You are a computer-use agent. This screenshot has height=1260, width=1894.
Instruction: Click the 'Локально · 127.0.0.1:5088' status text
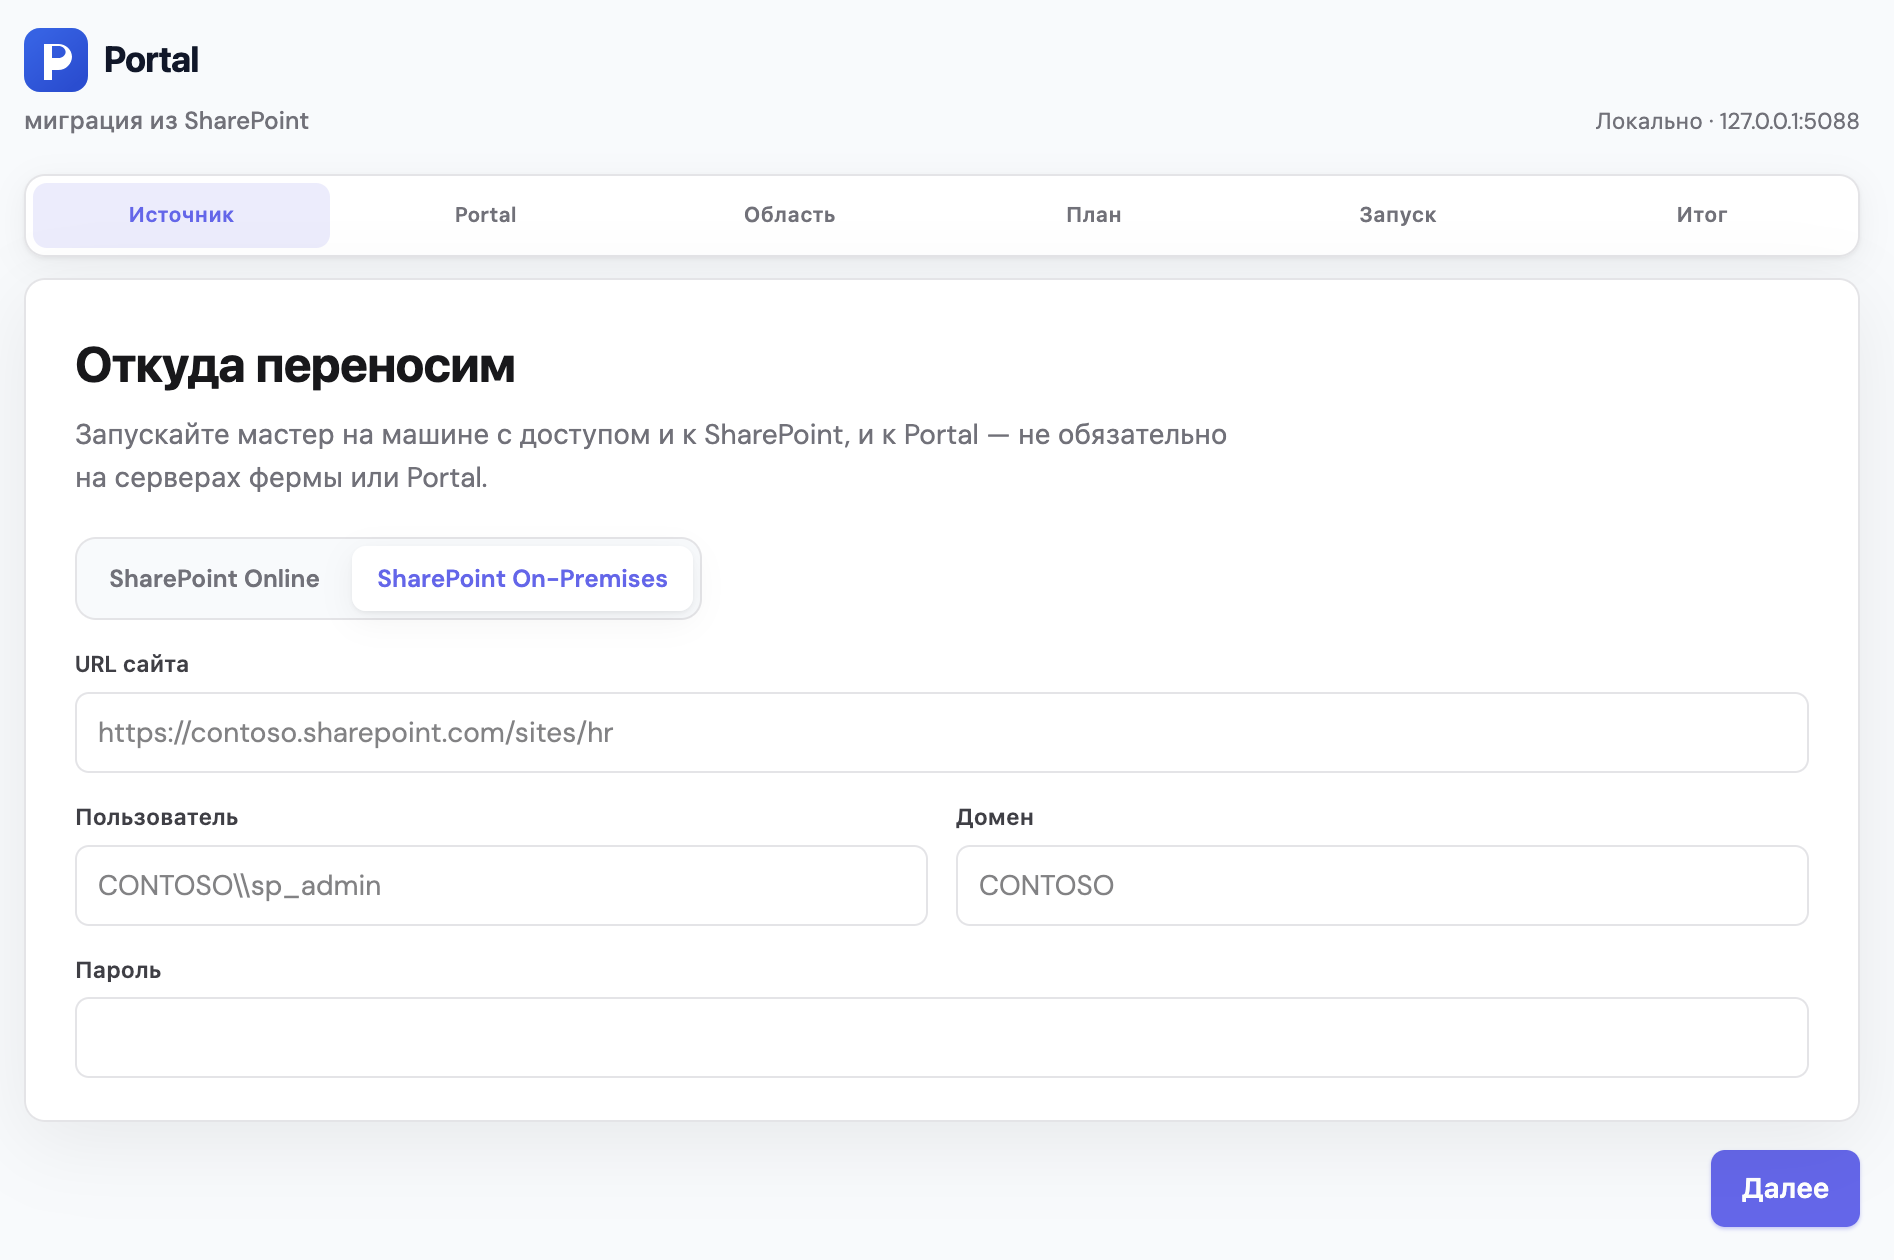[1727, 121]
